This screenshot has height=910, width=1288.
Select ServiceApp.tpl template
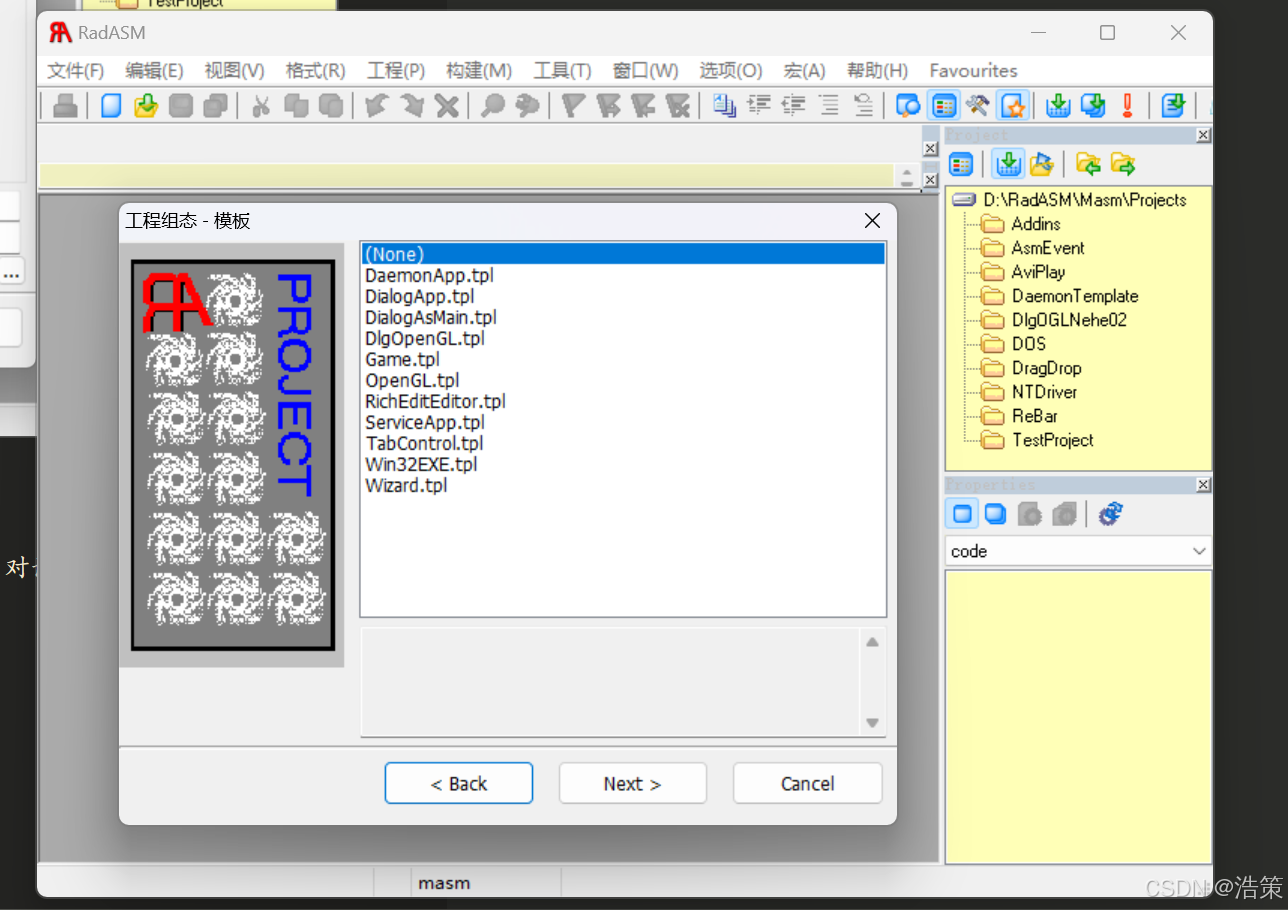point(424,422)
